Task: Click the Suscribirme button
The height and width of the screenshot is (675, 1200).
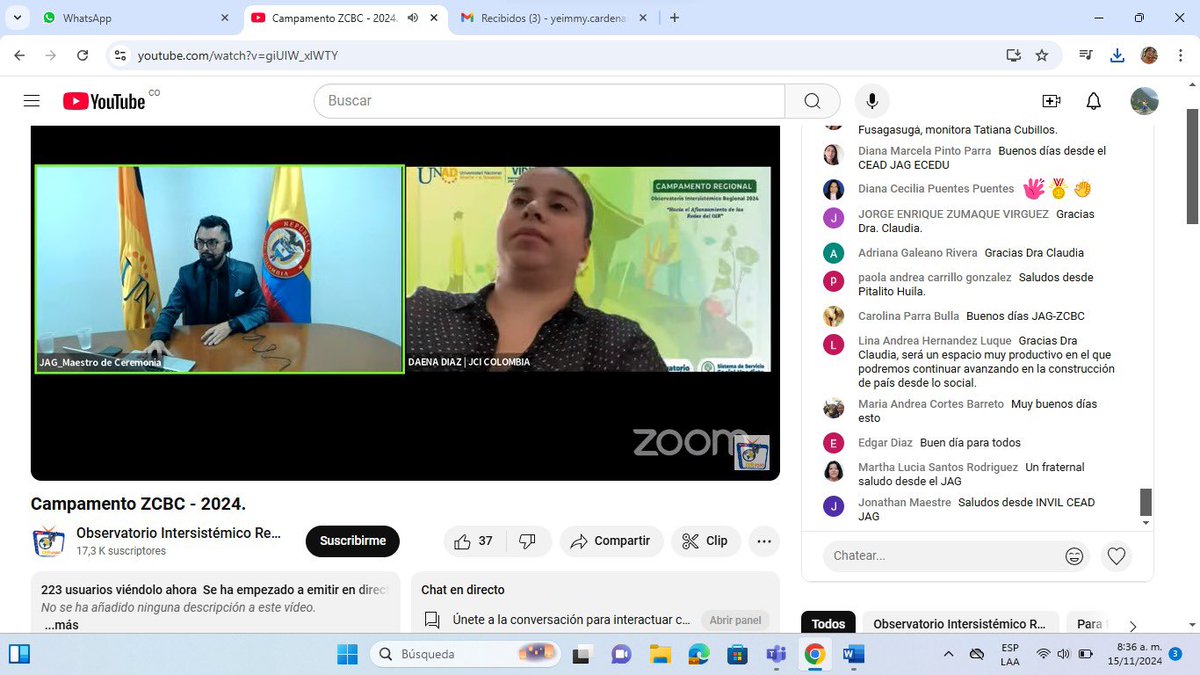Action: click(x=353, y=541)
